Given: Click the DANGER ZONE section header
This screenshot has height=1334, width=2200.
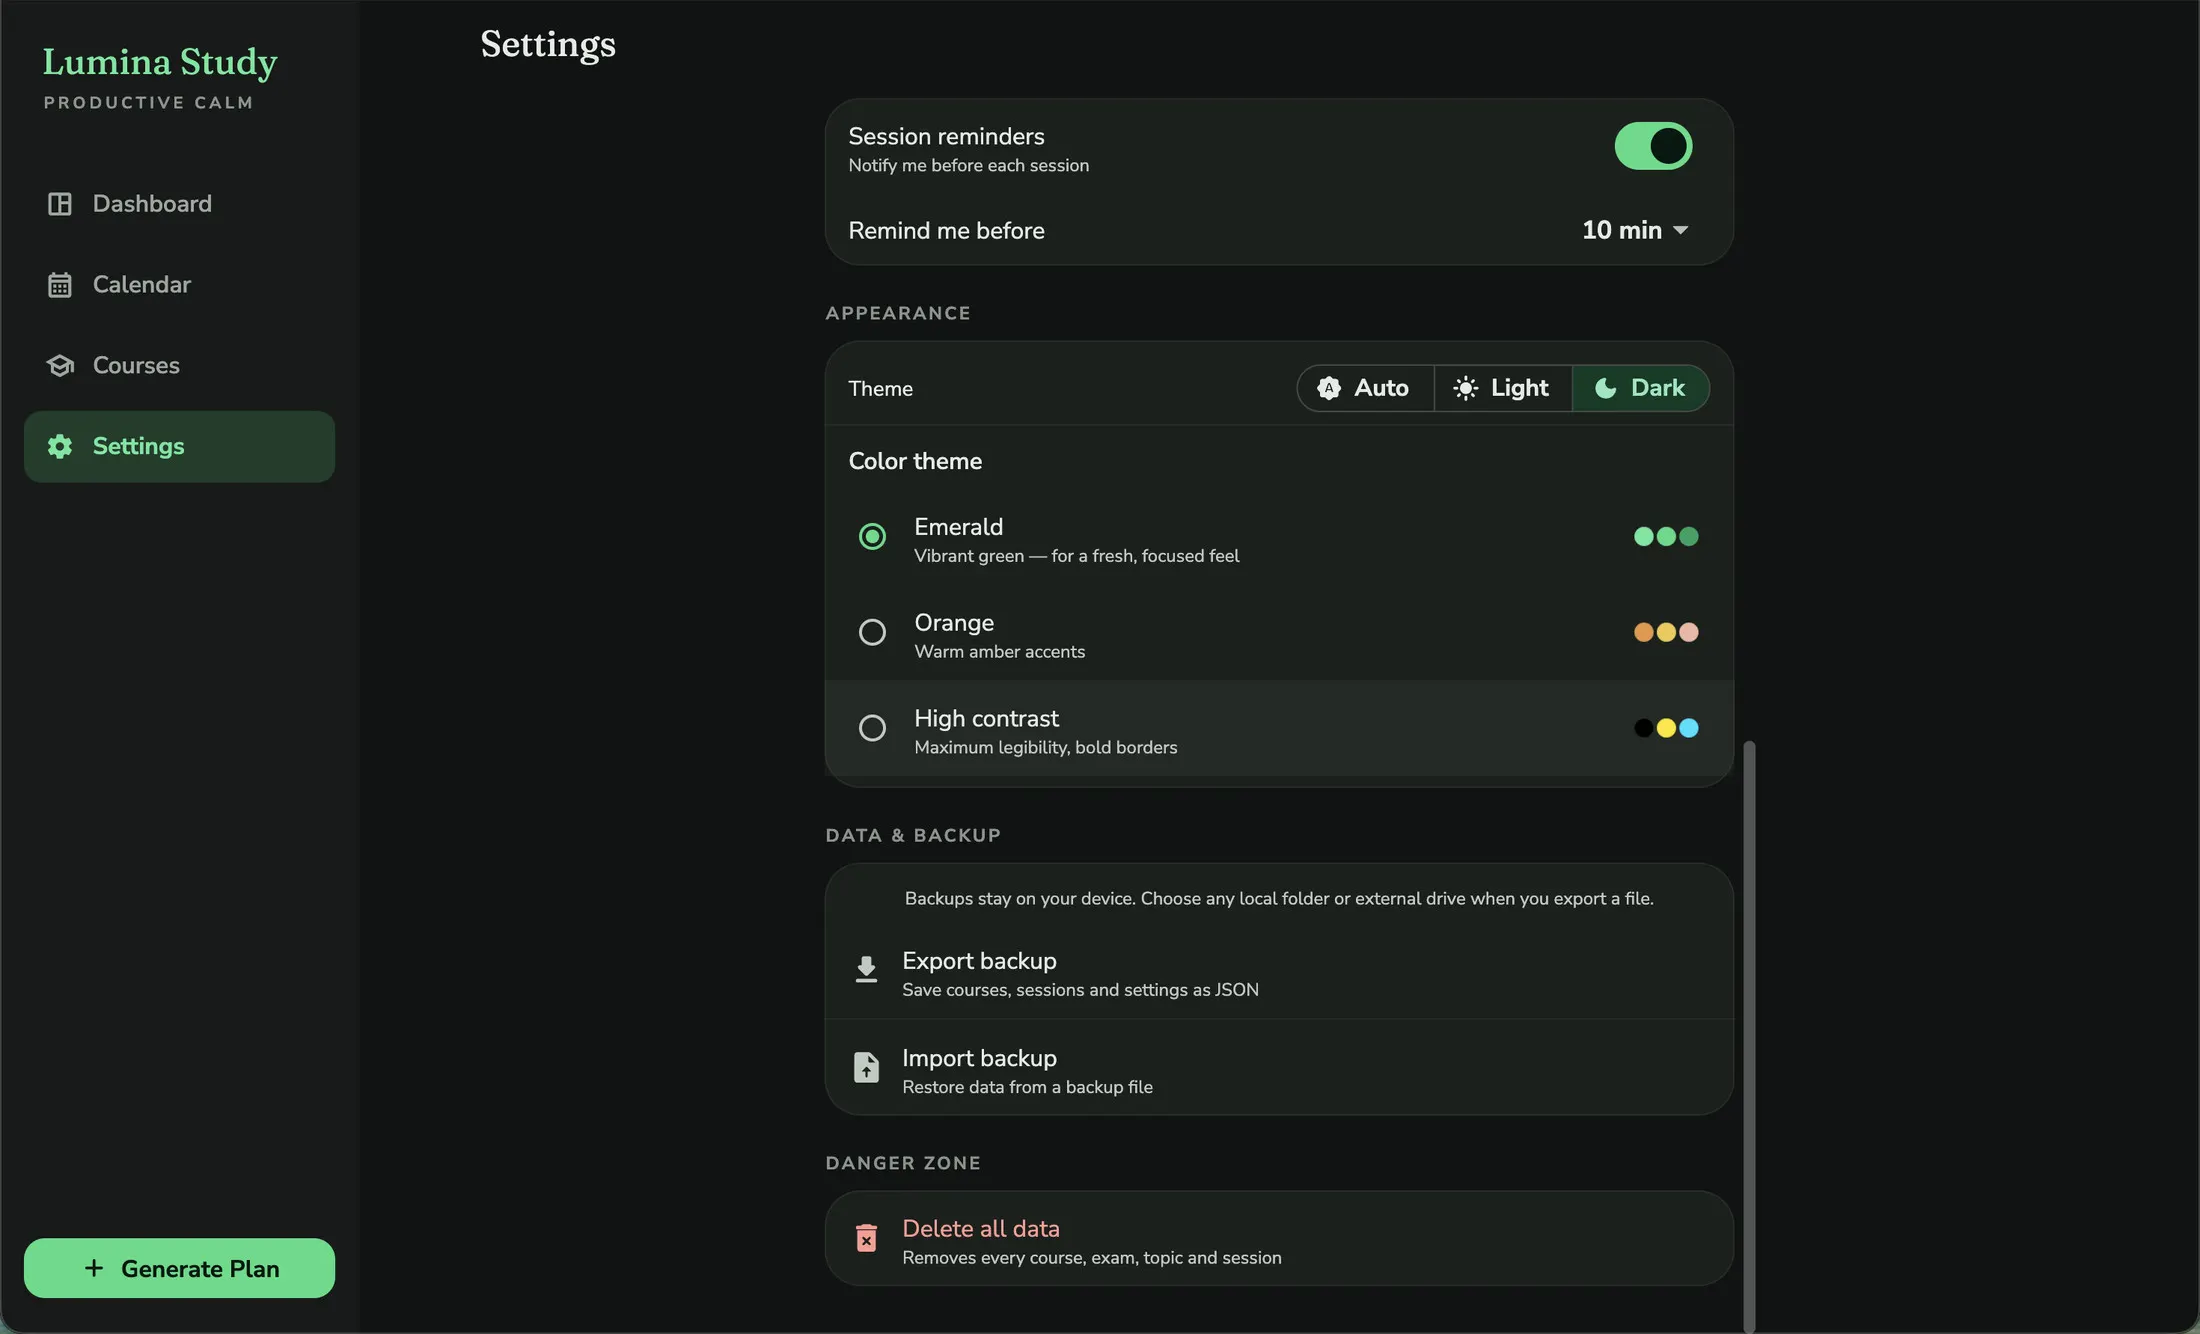Looking at the screenshot, I should coord(903,1164).
